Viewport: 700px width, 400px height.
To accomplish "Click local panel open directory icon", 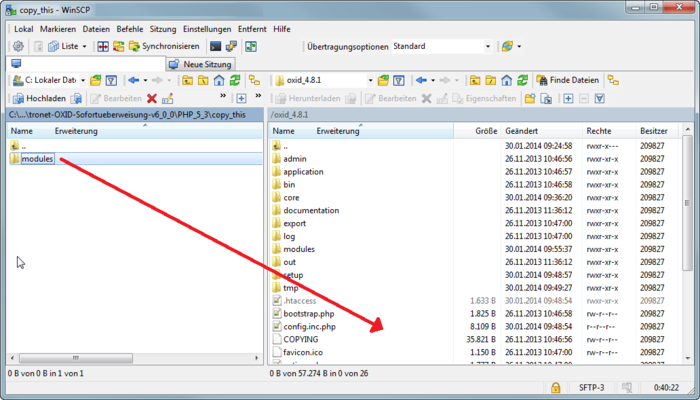I will [x=96, y=80].
